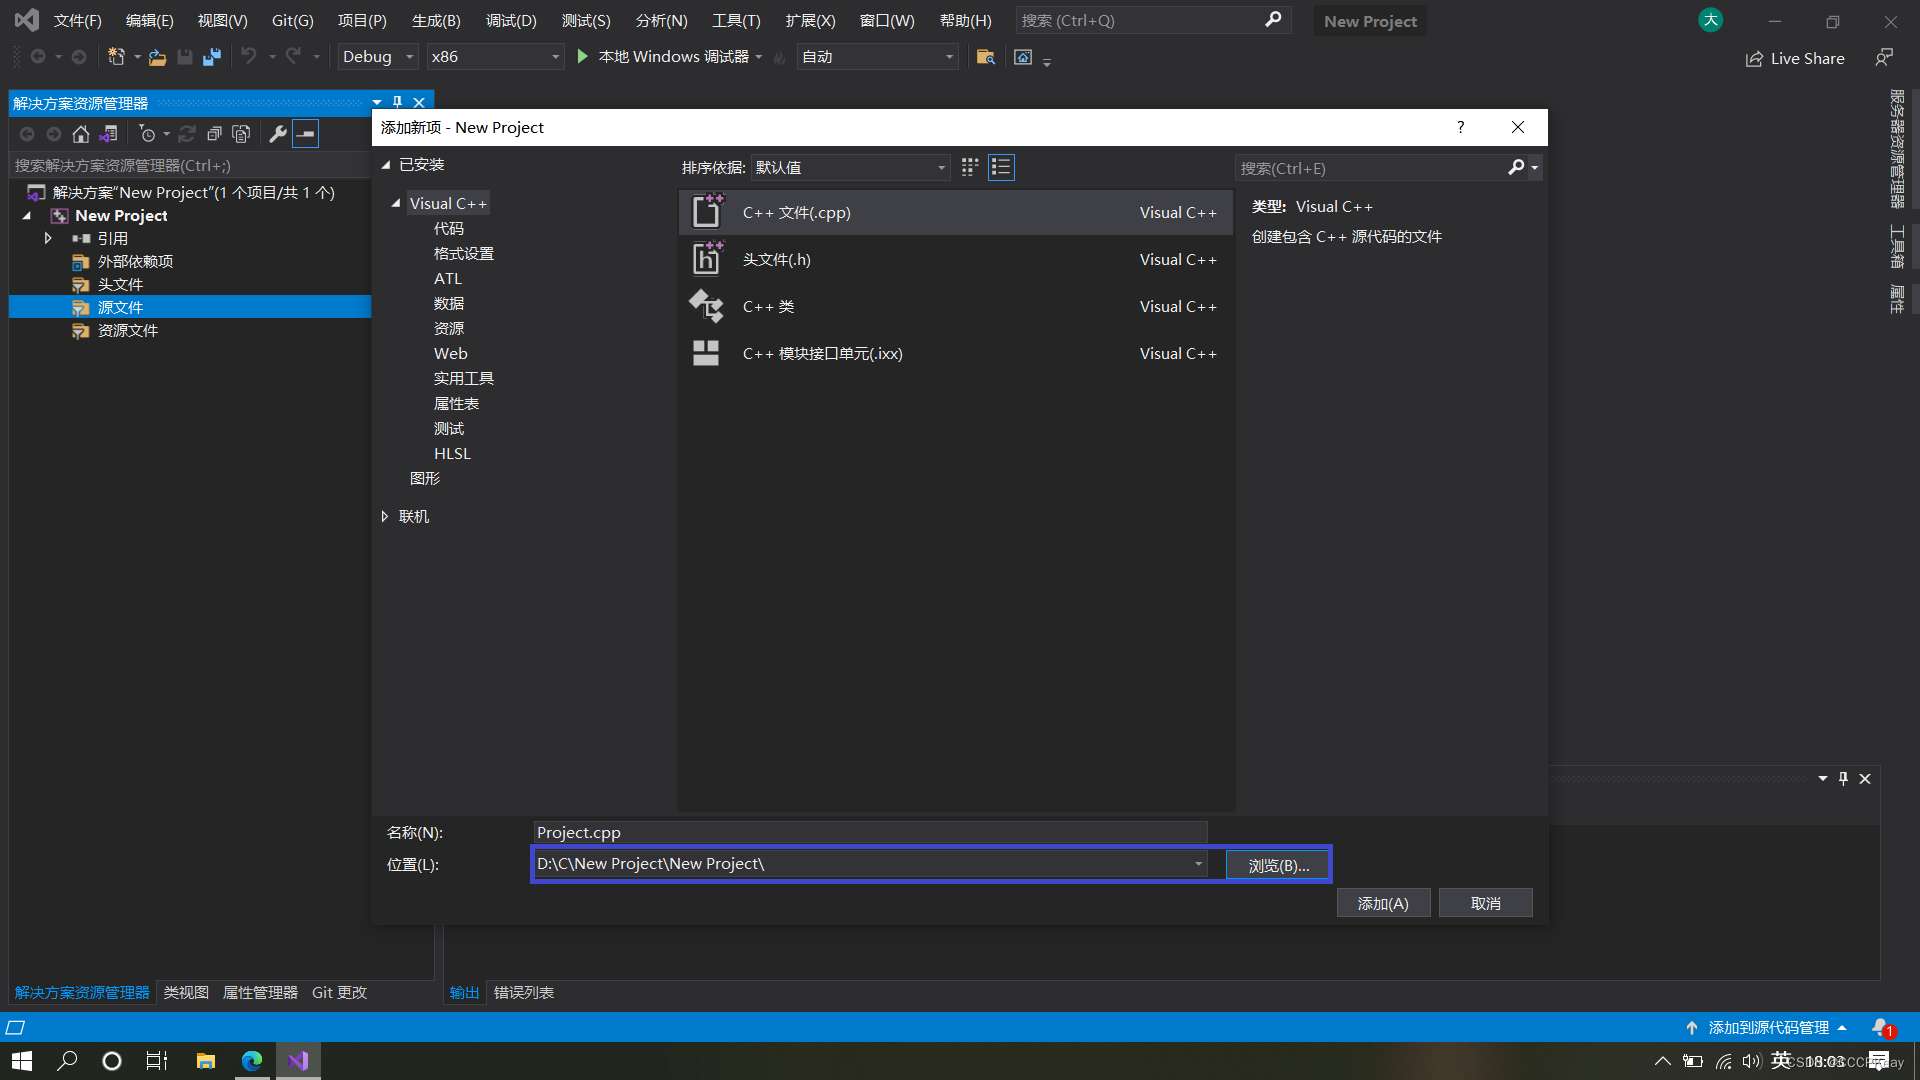Collapse the New Project node in Solution Explorer

click(27, 215)
